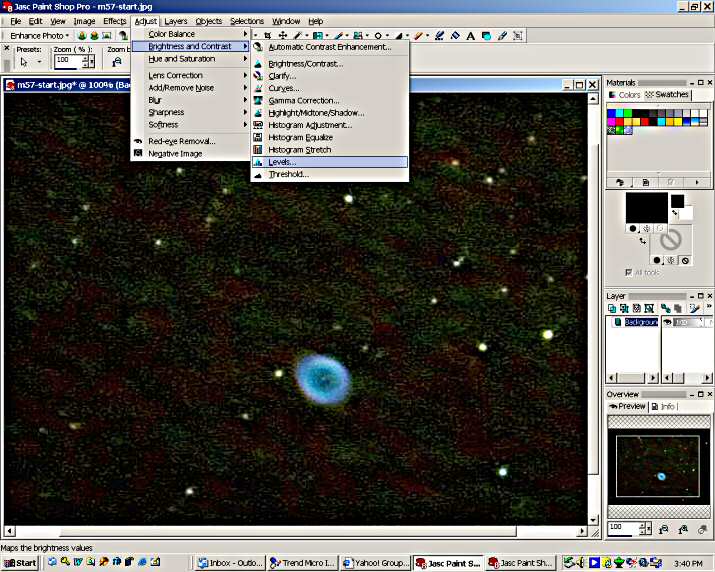Screen dimensions: 715x572
Task: Choose Levels... from the submenu
Action: 330,162
